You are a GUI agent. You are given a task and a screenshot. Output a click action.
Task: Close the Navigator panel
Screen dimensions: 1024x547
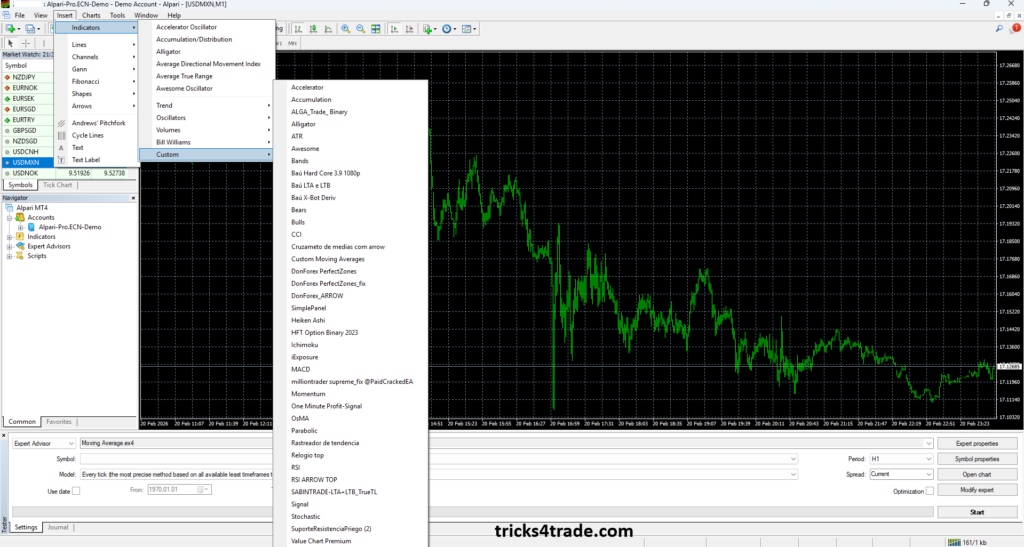[133, 198]
